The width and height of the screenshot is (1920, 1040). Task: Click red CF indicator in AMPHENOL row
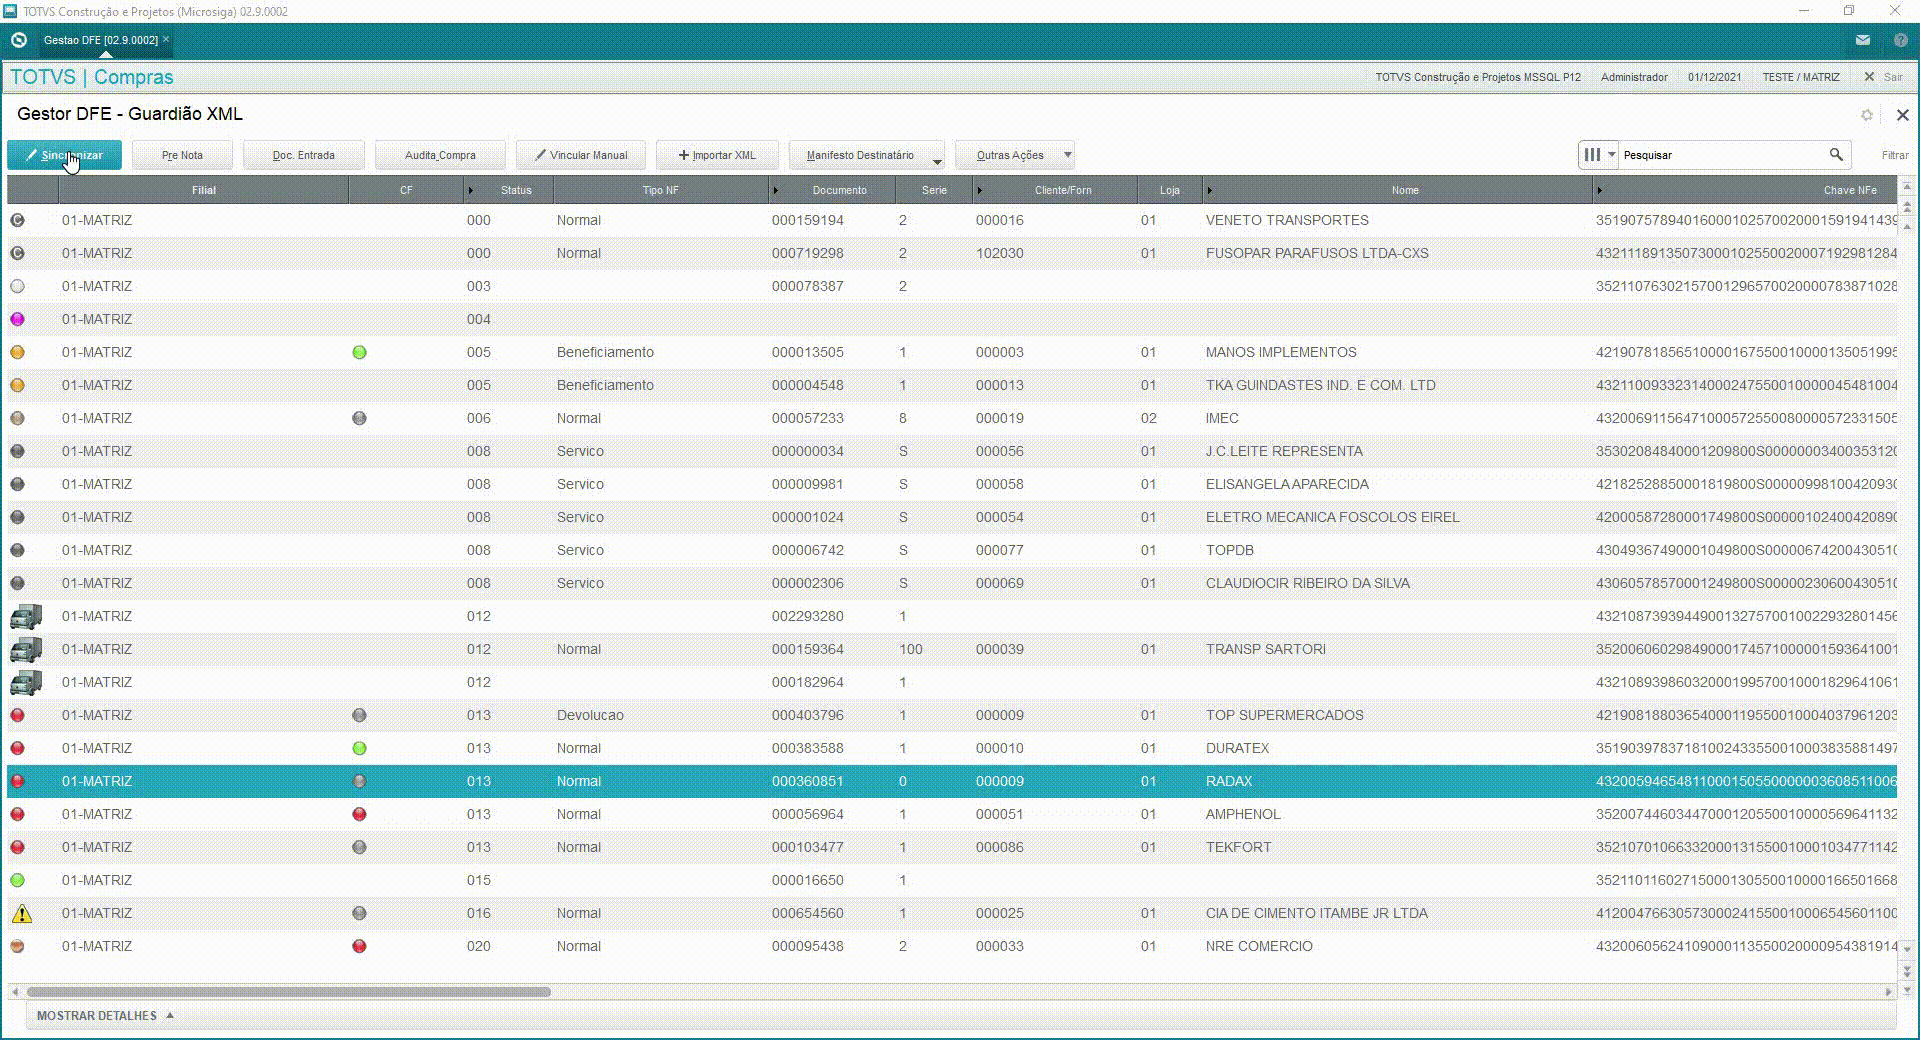point(359,814)
